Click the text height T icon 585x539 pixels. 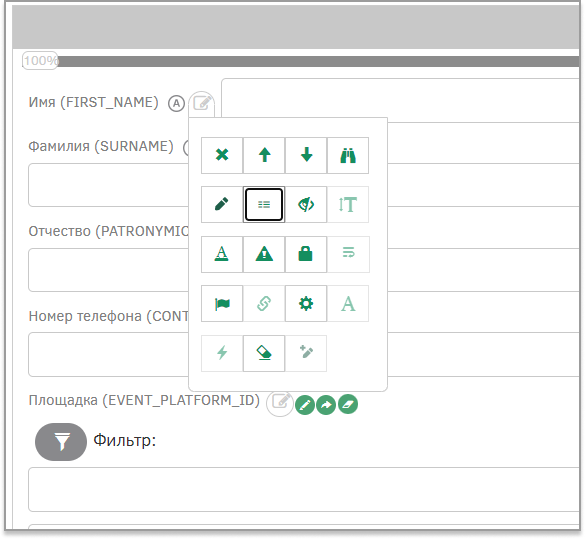pyautogui.click(x=348, y=204)
